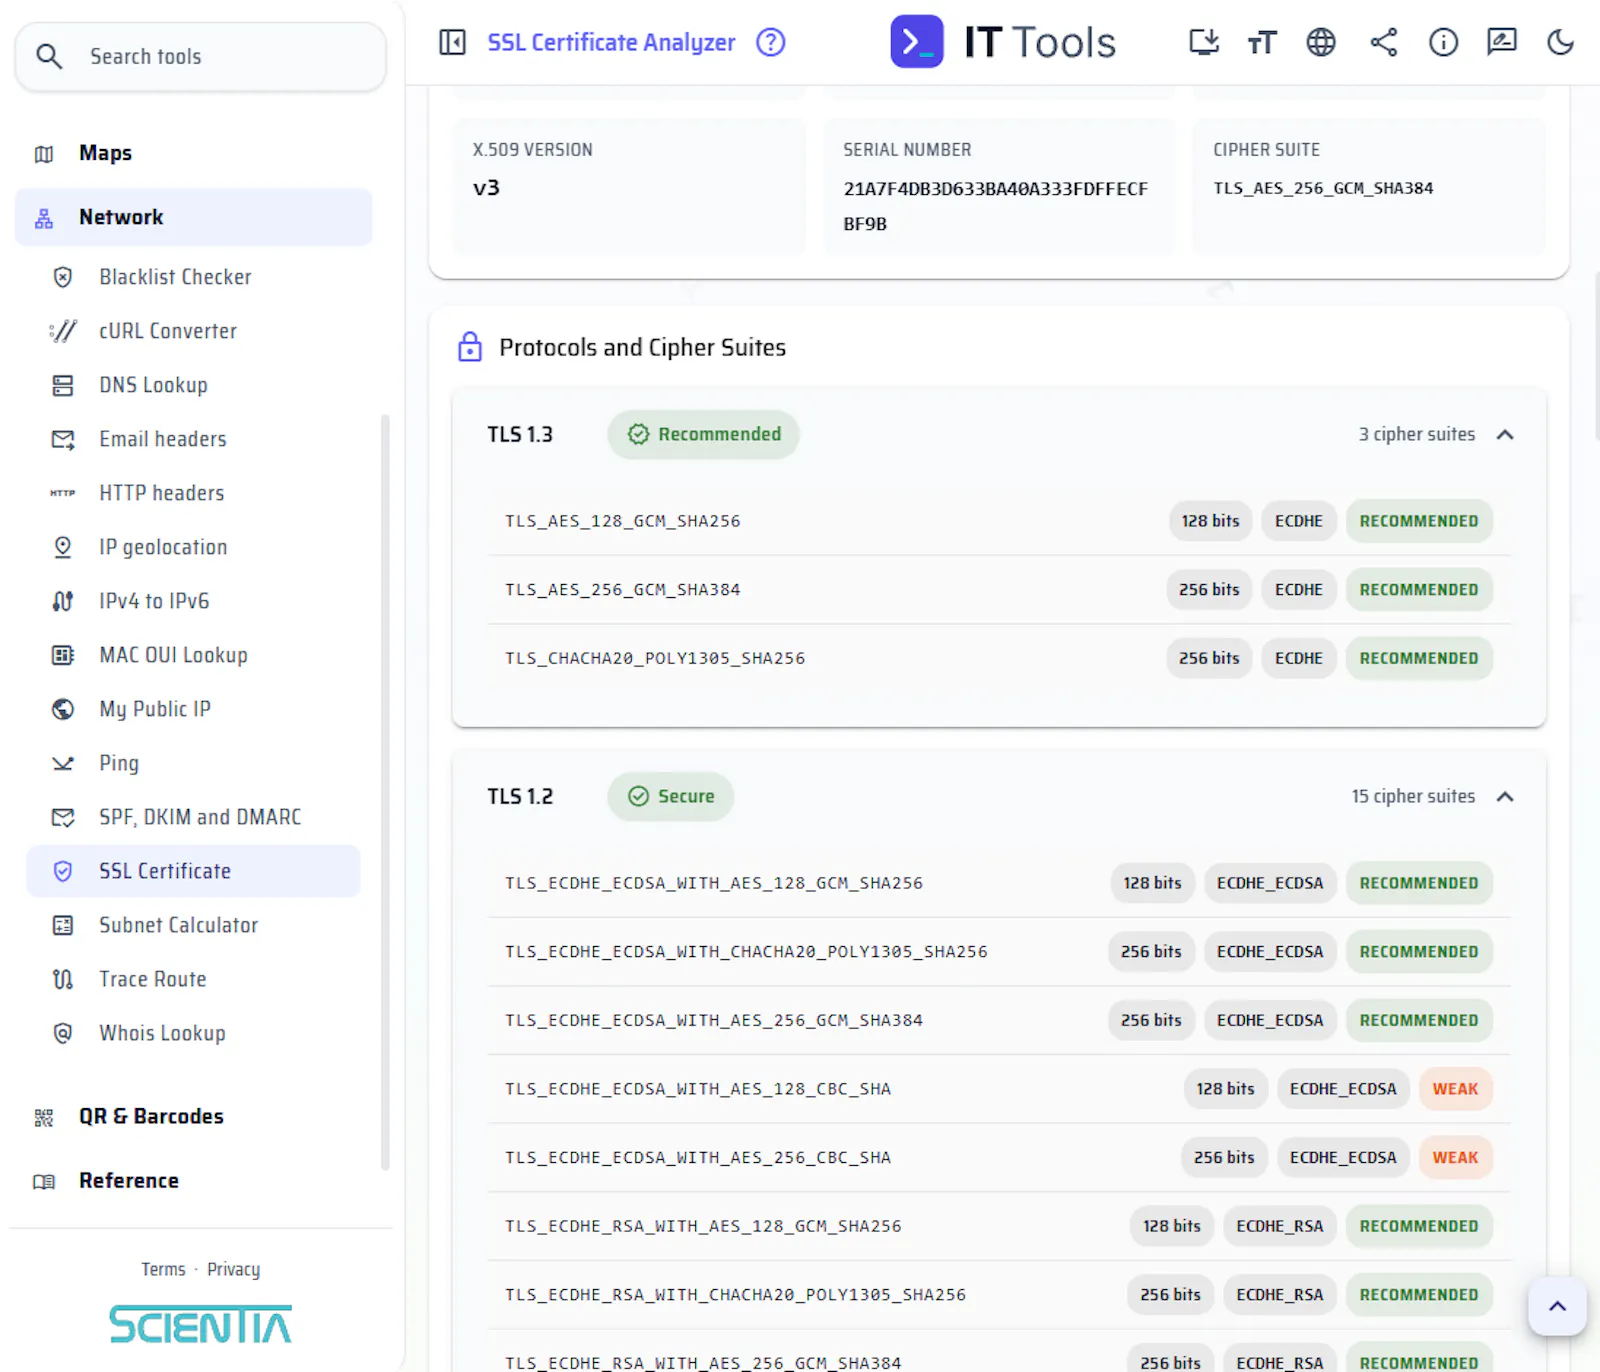Screen dimensions: 1600x1372
Task: Click 3 cipher suites count label
Action: (1417, 435)
